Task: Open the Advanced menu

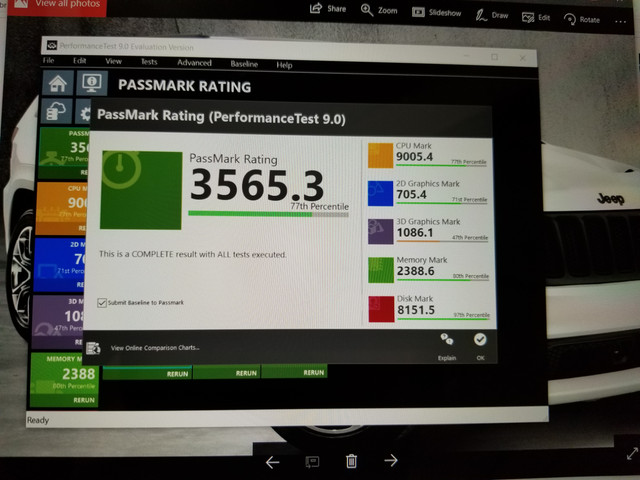Action: [x=194, y=63]
